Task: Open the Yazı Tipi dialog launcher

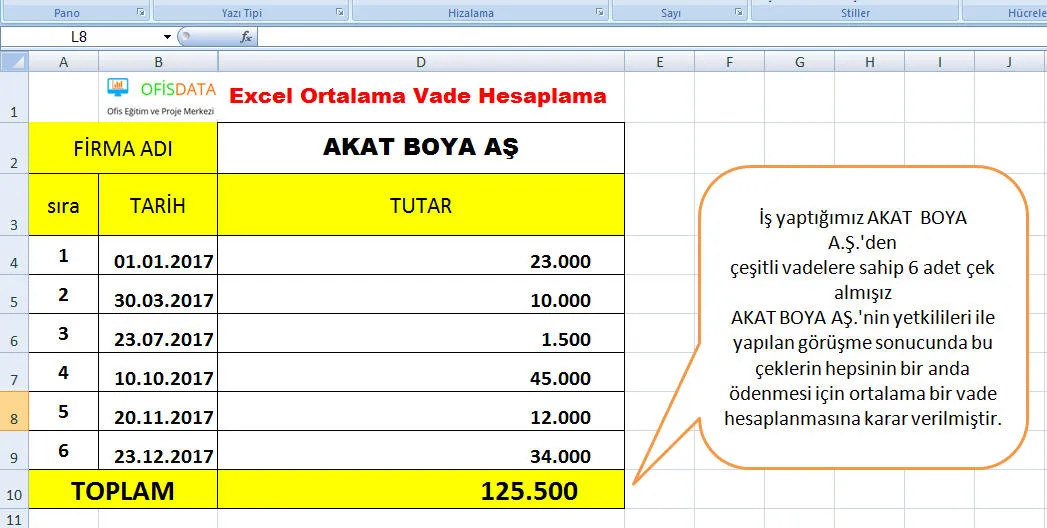Action: [x=340, y=13]
